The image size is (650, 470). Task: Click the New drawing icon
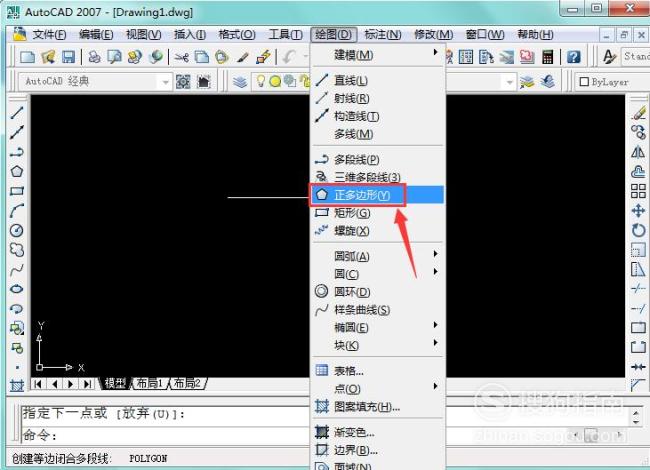[27, 57]
